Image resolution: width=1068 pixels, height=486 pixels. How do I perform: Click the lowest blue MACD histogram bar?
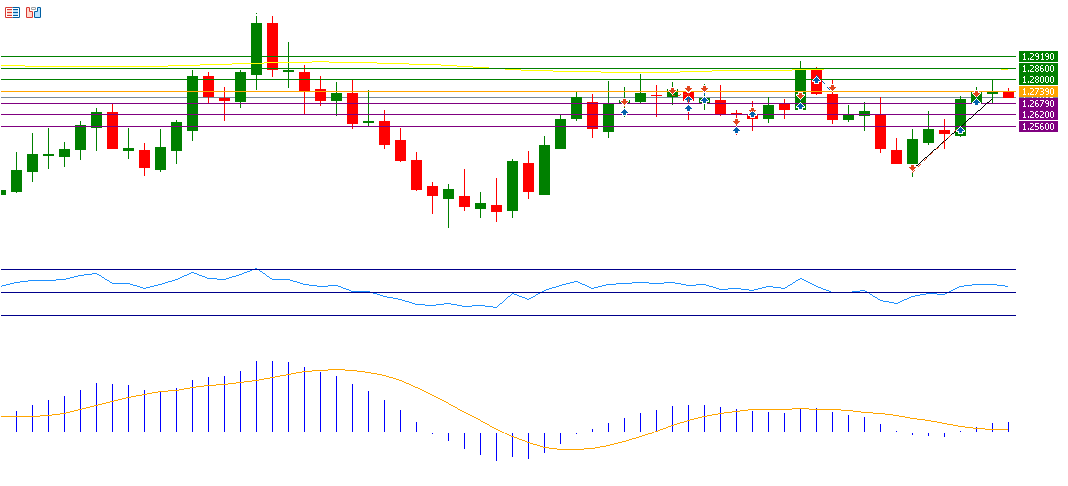(x=496, y=446)
